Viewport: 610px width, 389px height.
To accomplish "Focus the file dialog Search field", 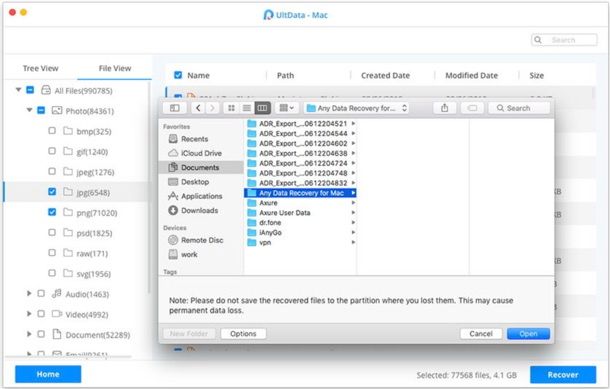I will click(519, 108).
